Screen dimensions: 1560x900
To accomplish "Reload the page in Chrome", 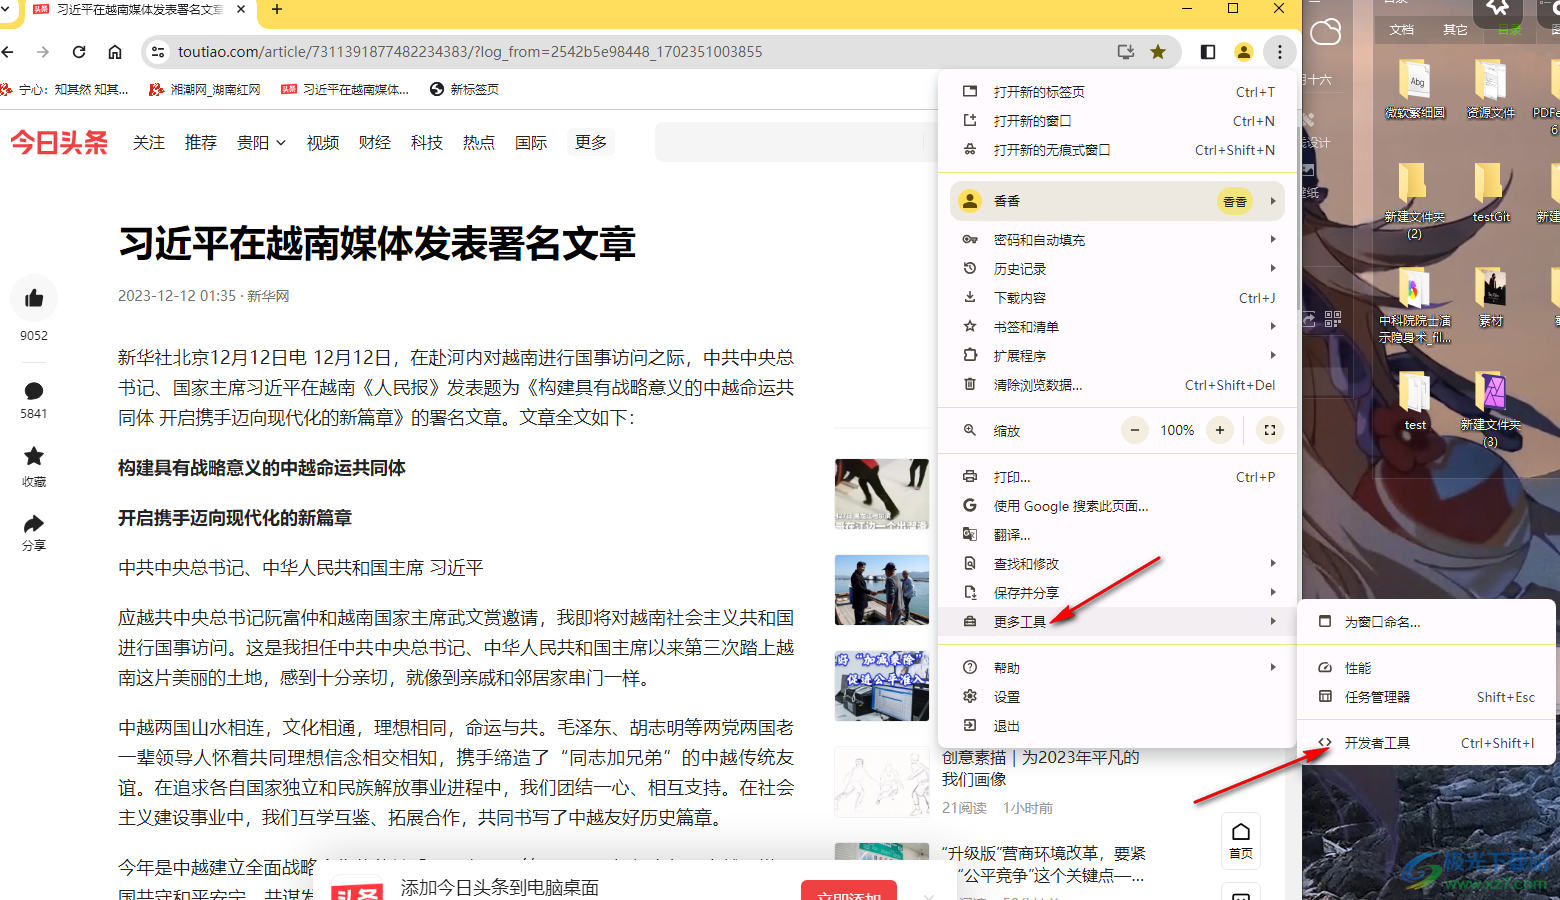I will coord(79,52).
